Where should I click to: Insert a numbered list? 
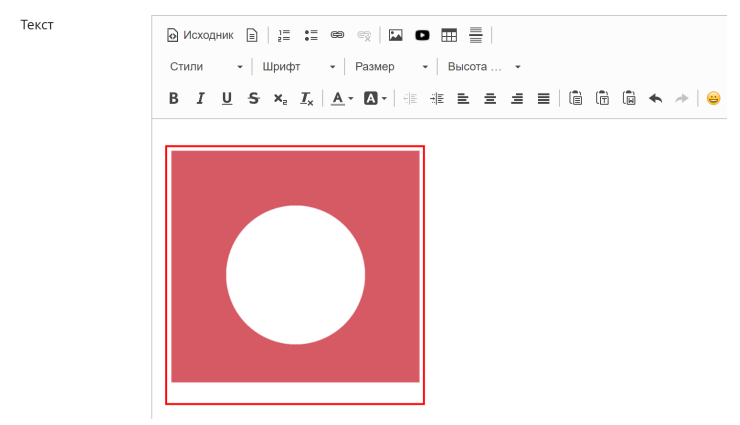(x=284, y=35)
